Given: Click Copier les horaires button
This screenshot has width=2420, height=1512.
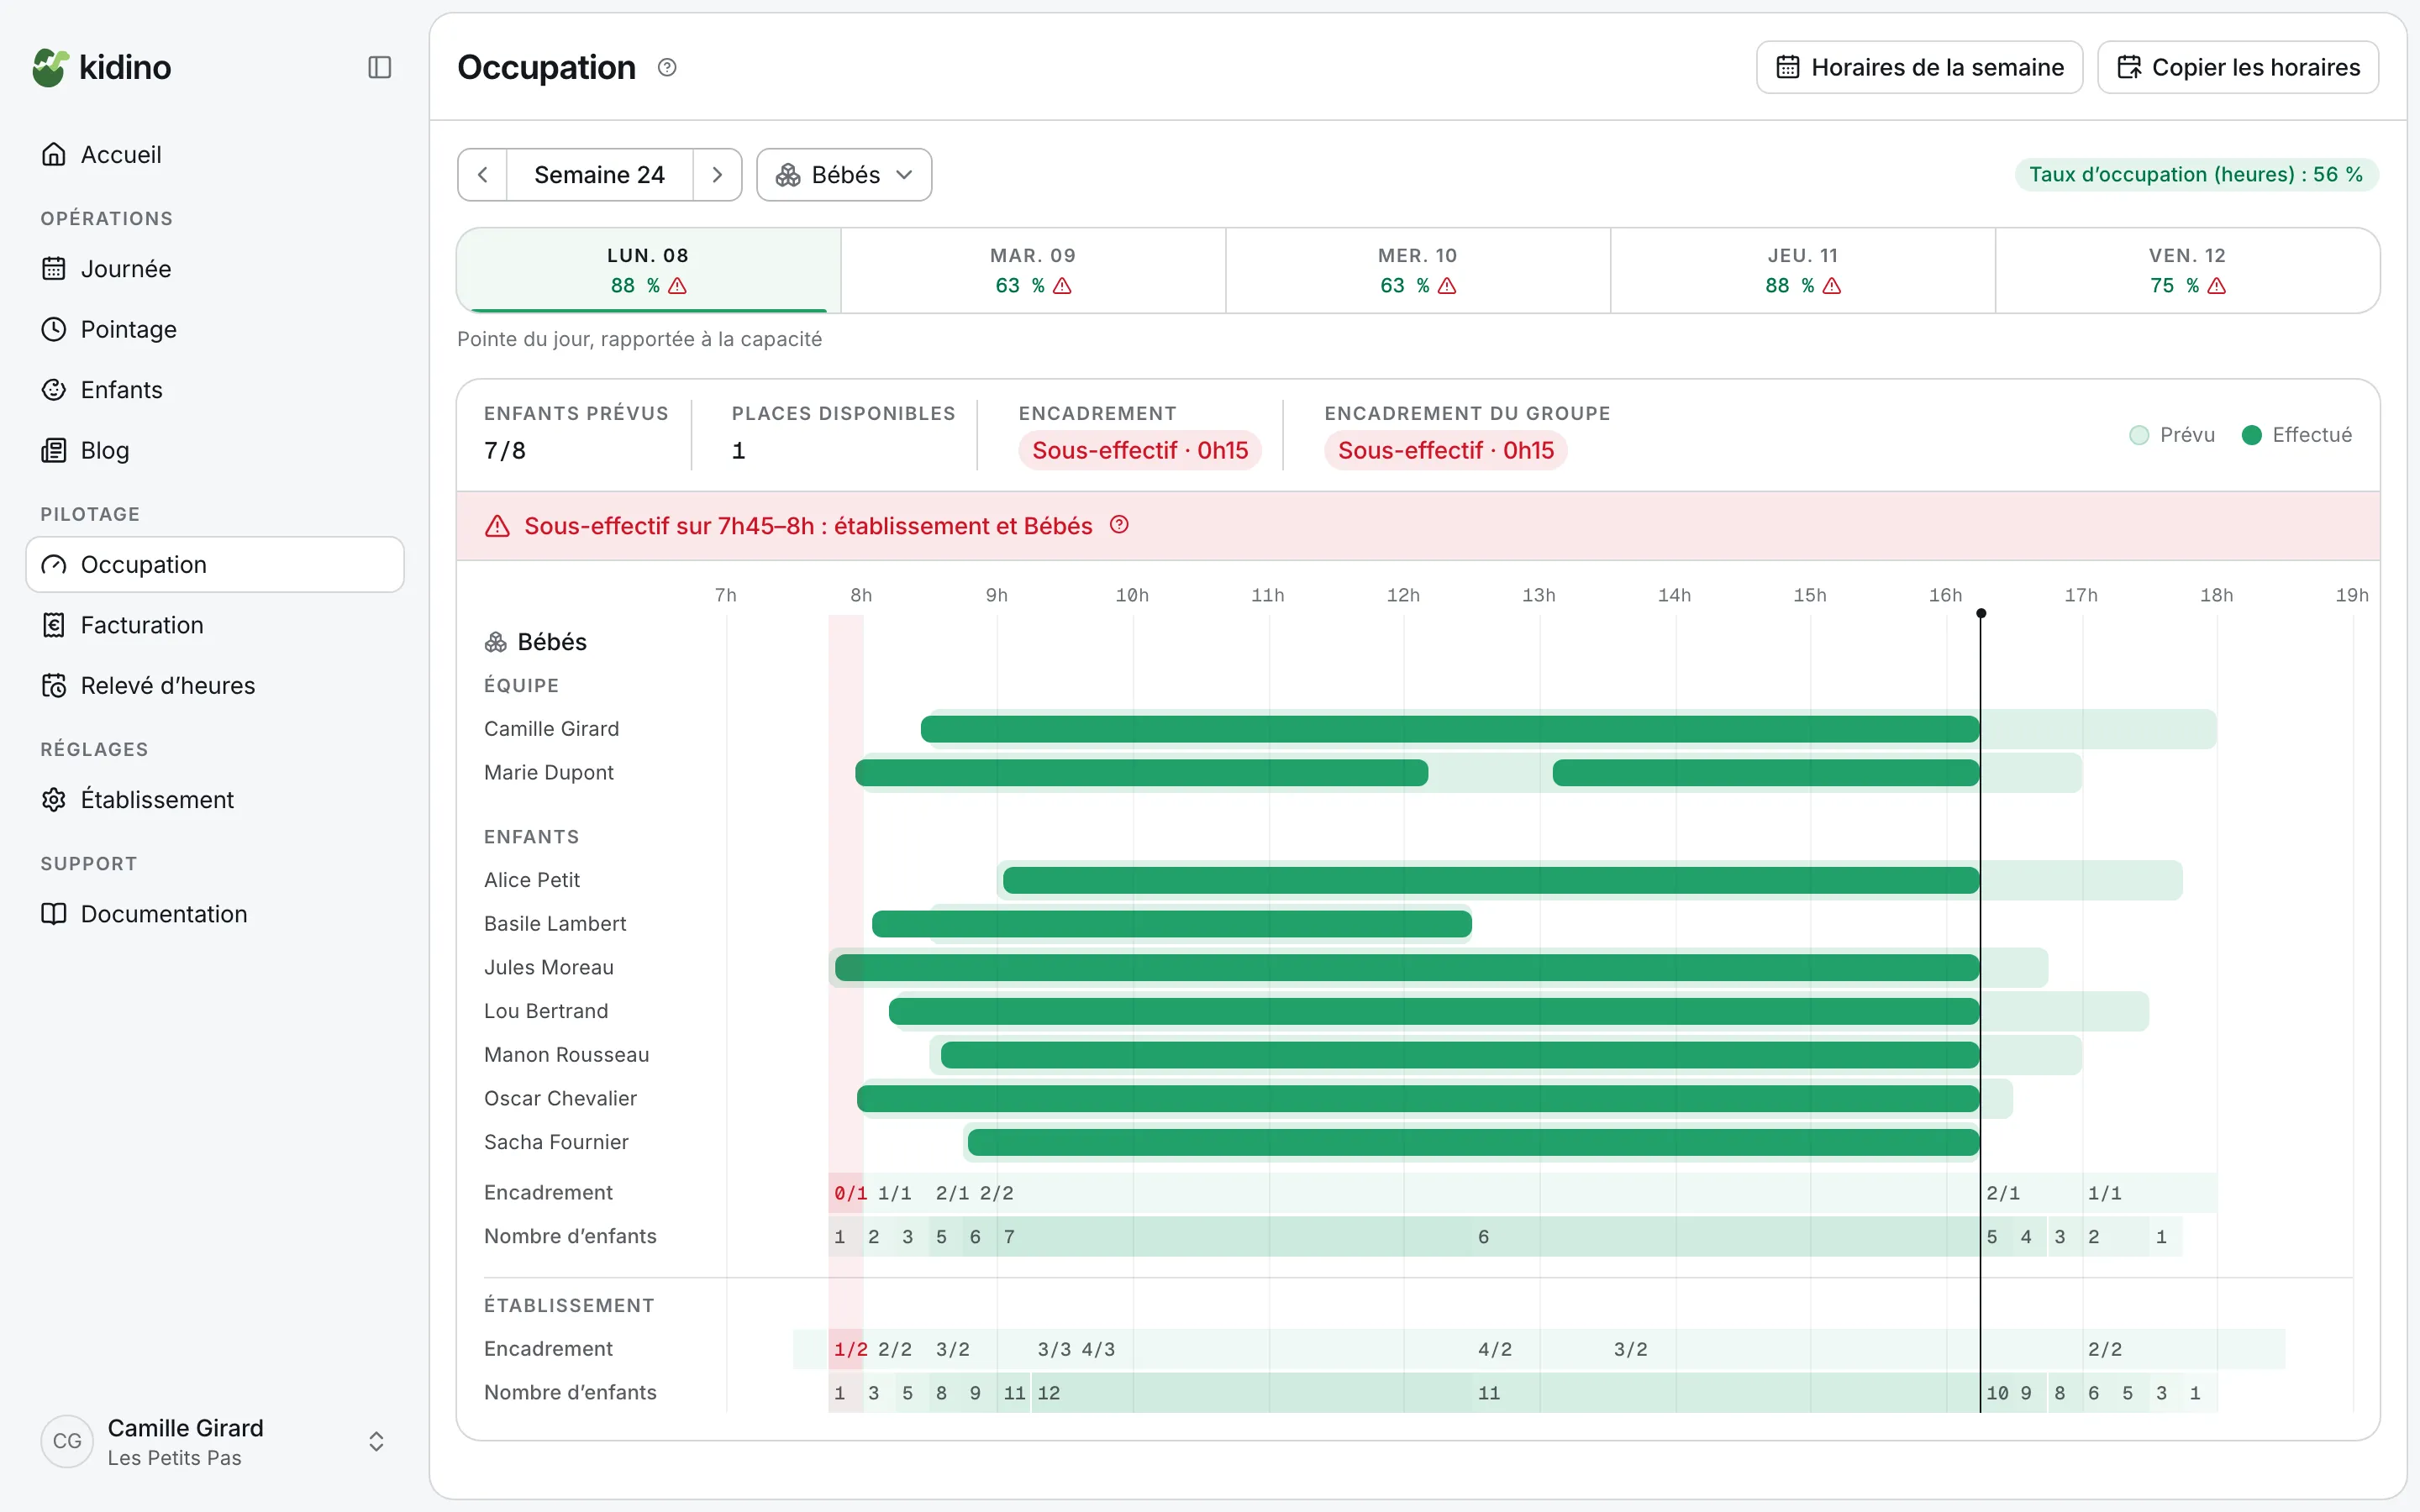Looking at the screenshot, I should tap(2237, 67).
